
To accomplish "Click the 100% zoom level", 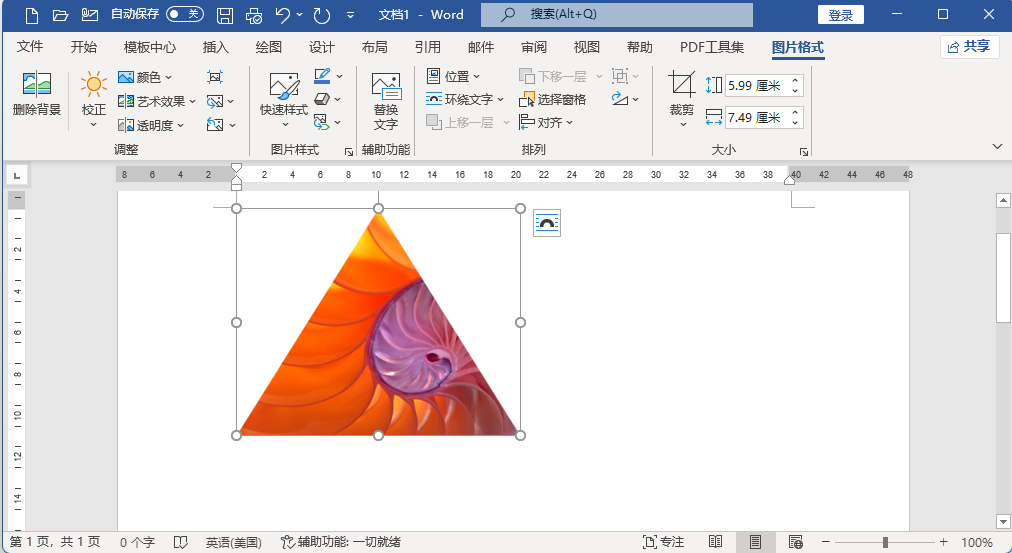I will (x=977, y=542).
